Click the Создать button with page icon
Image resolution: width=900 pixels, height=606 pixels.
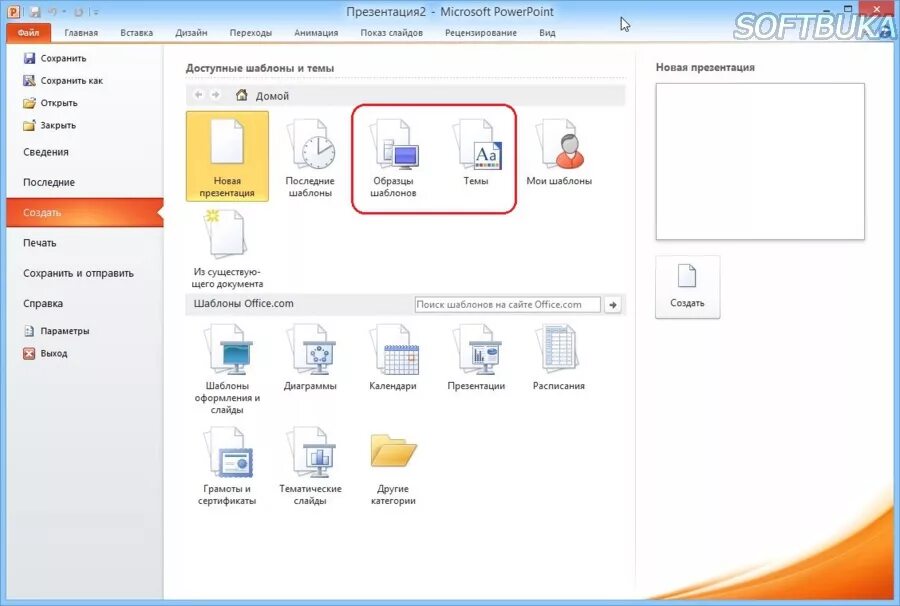pos(687,287)
